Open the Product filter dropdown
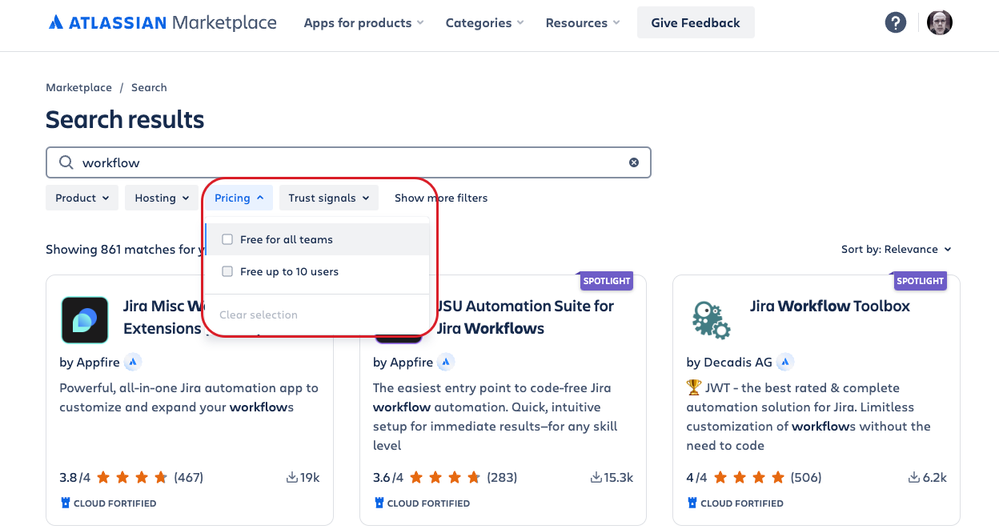The image size is (999, 529). [x=82, y=198]
